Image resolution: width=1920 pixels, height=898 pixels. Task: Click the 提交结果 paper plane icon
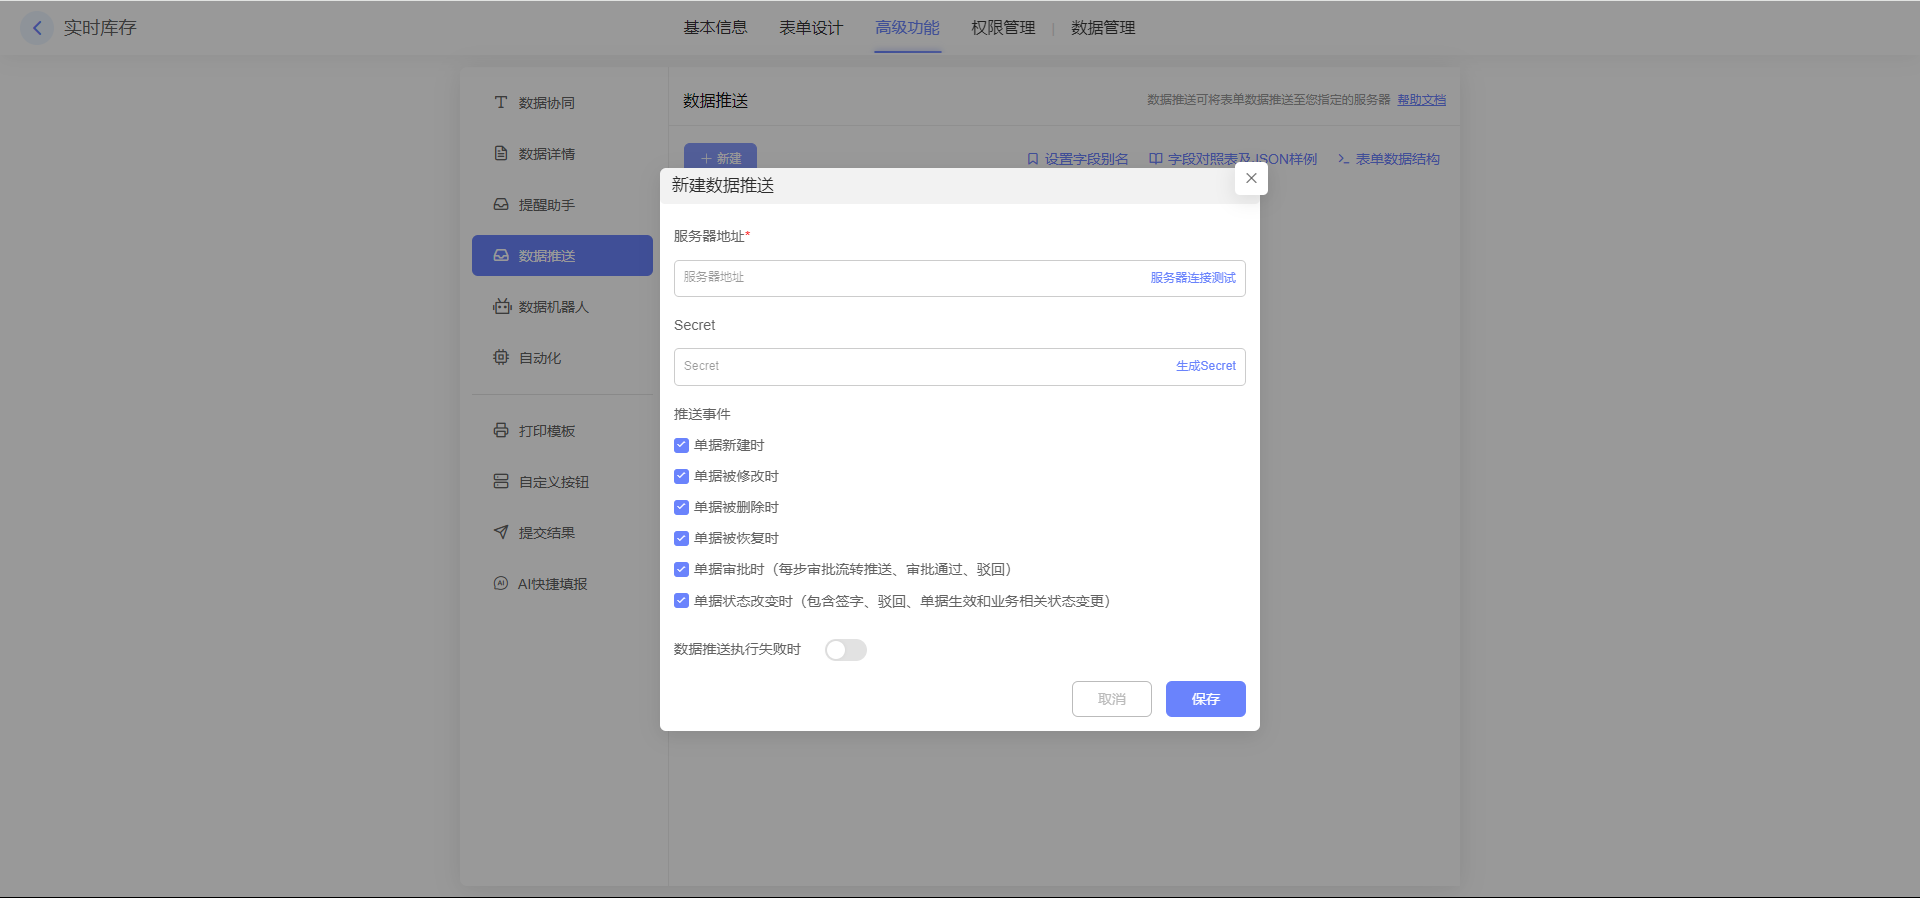(x=501, y=532)
